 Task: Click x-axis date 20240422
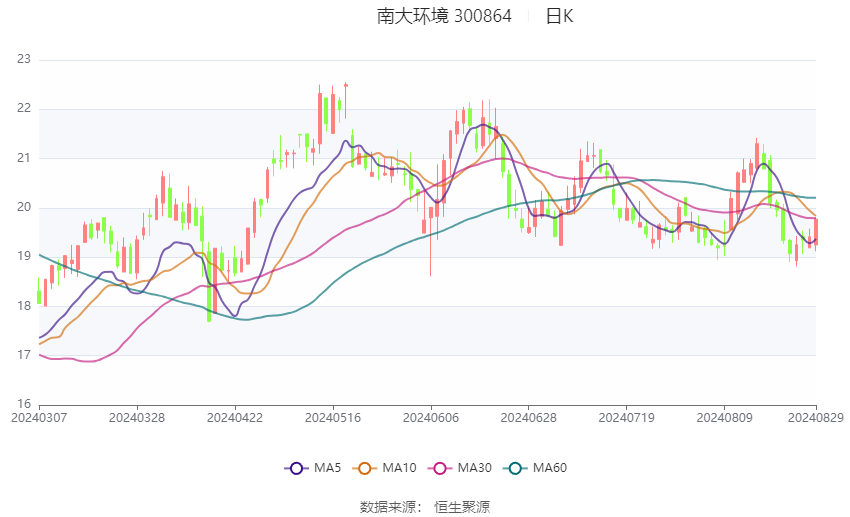pyautogui.click(x=235, y=418)
